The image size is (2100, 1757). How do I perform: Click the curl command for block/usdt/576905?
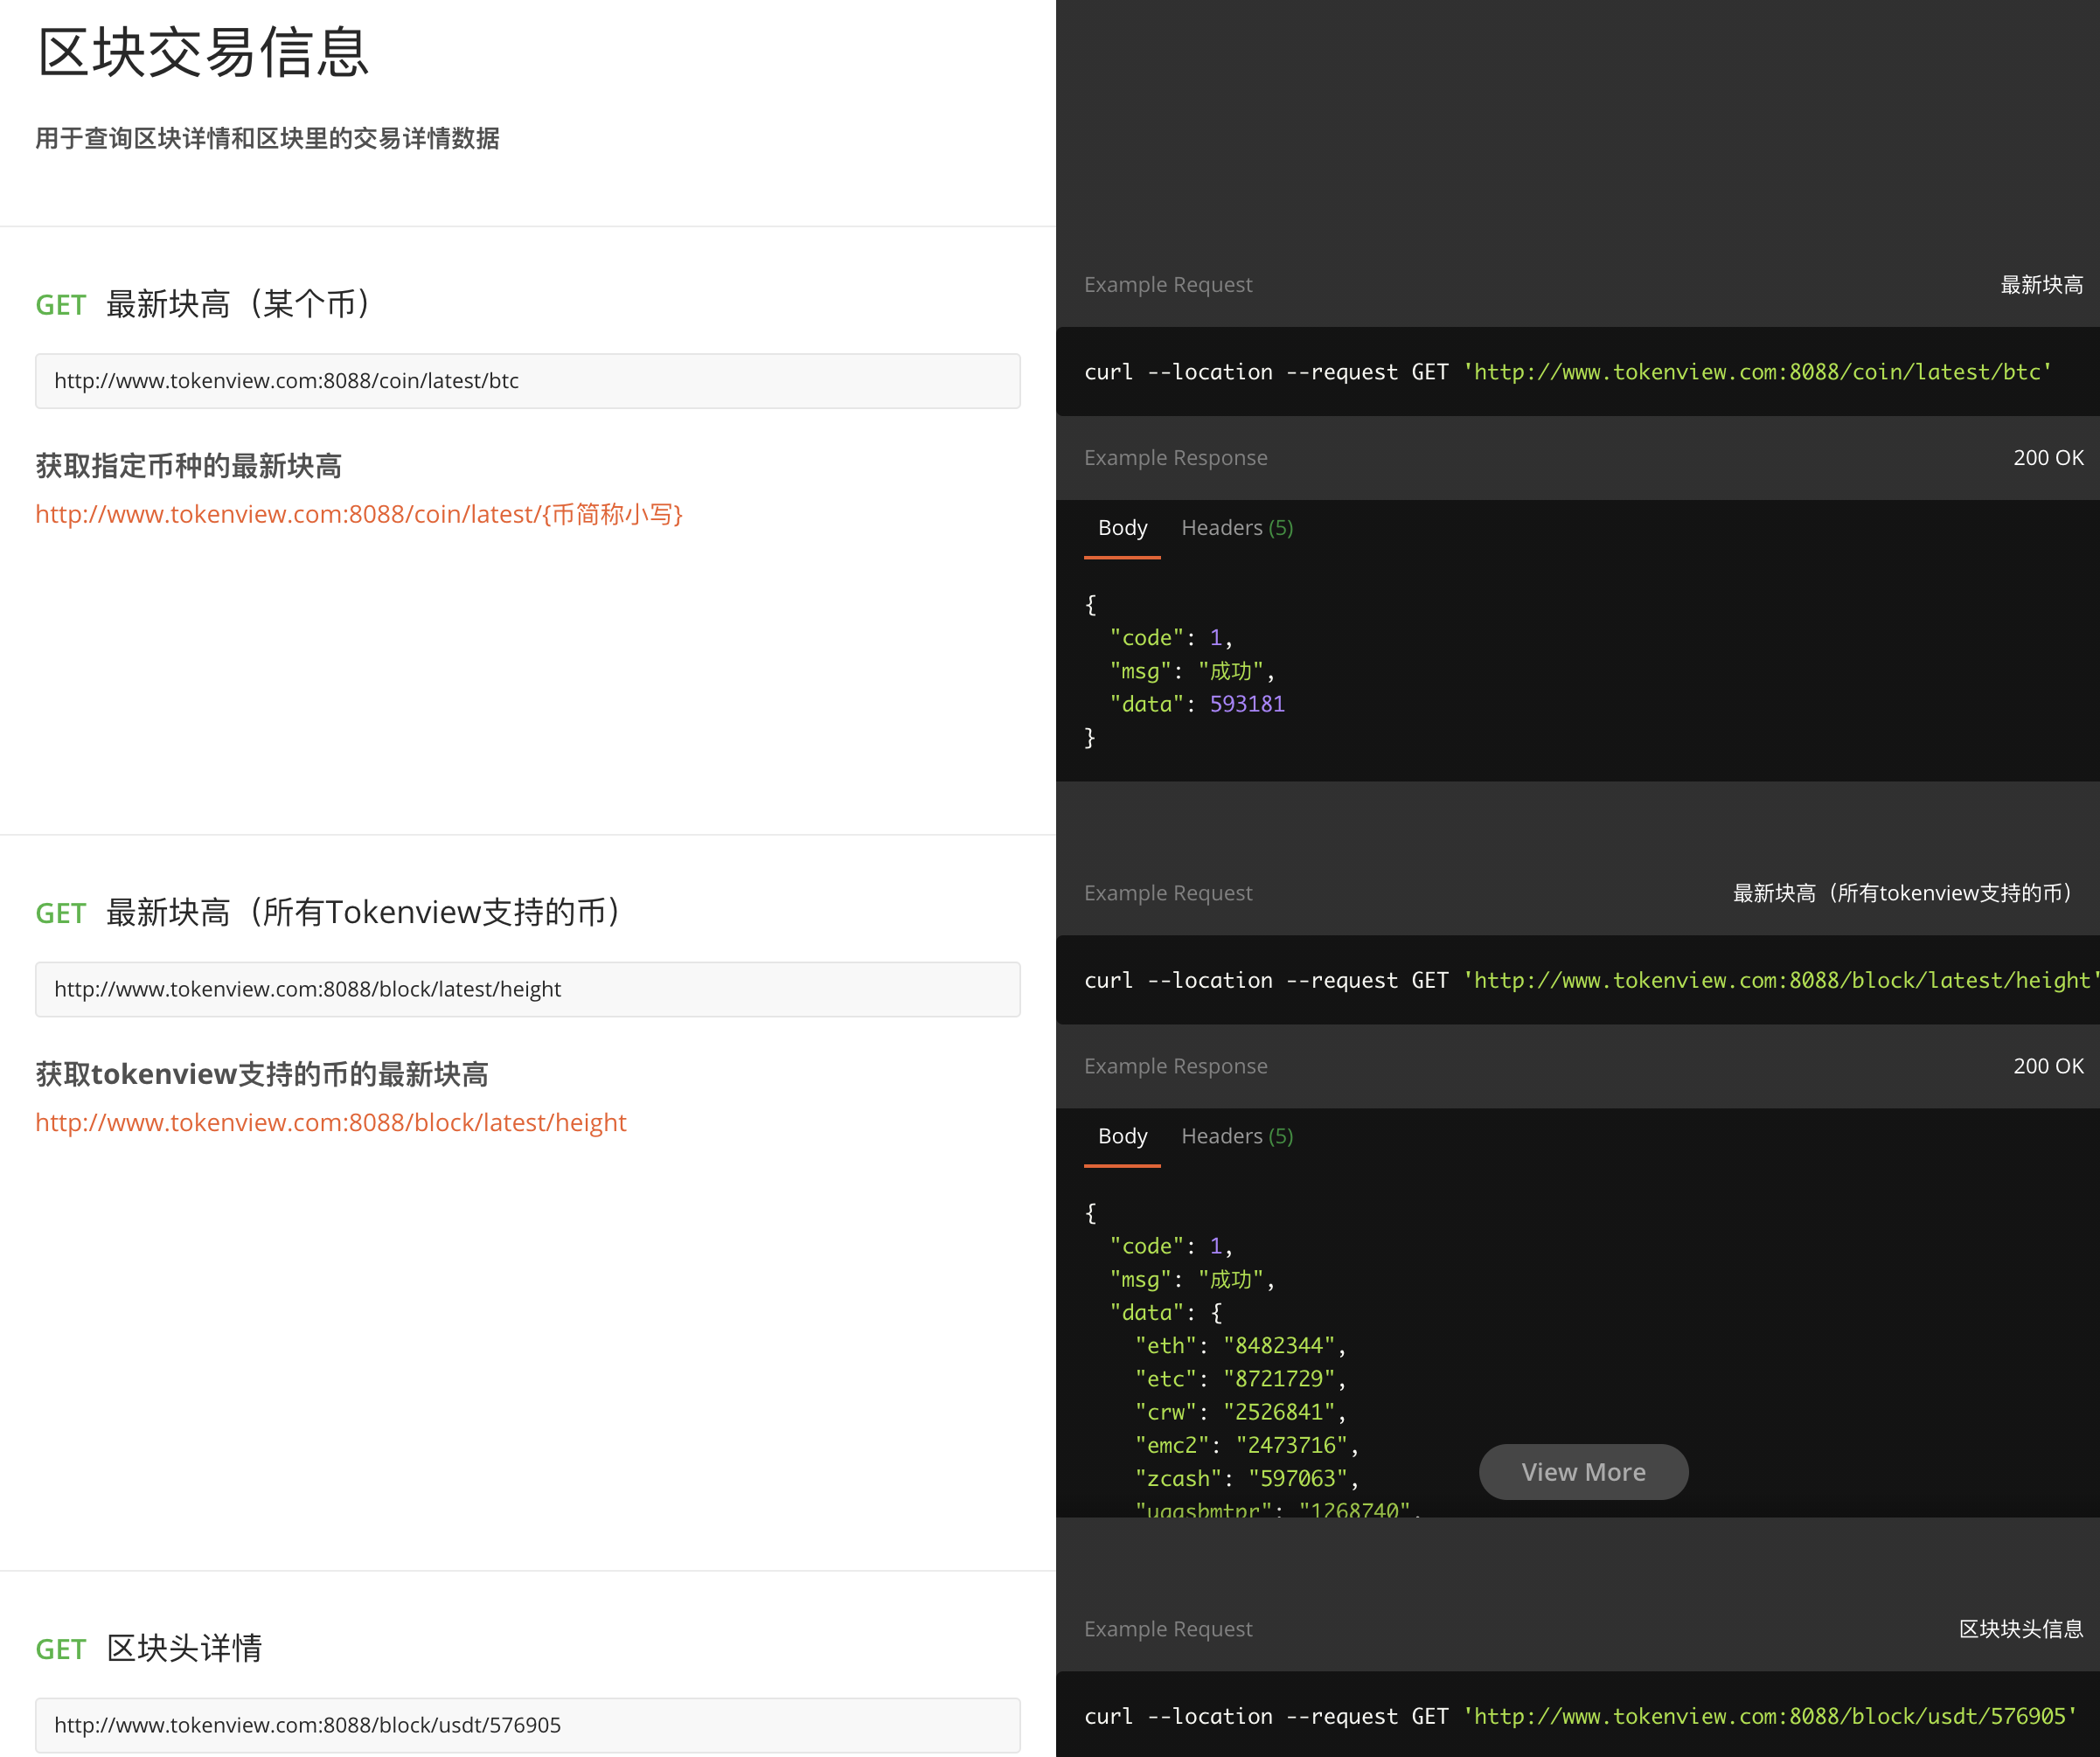(1580, 1716)
